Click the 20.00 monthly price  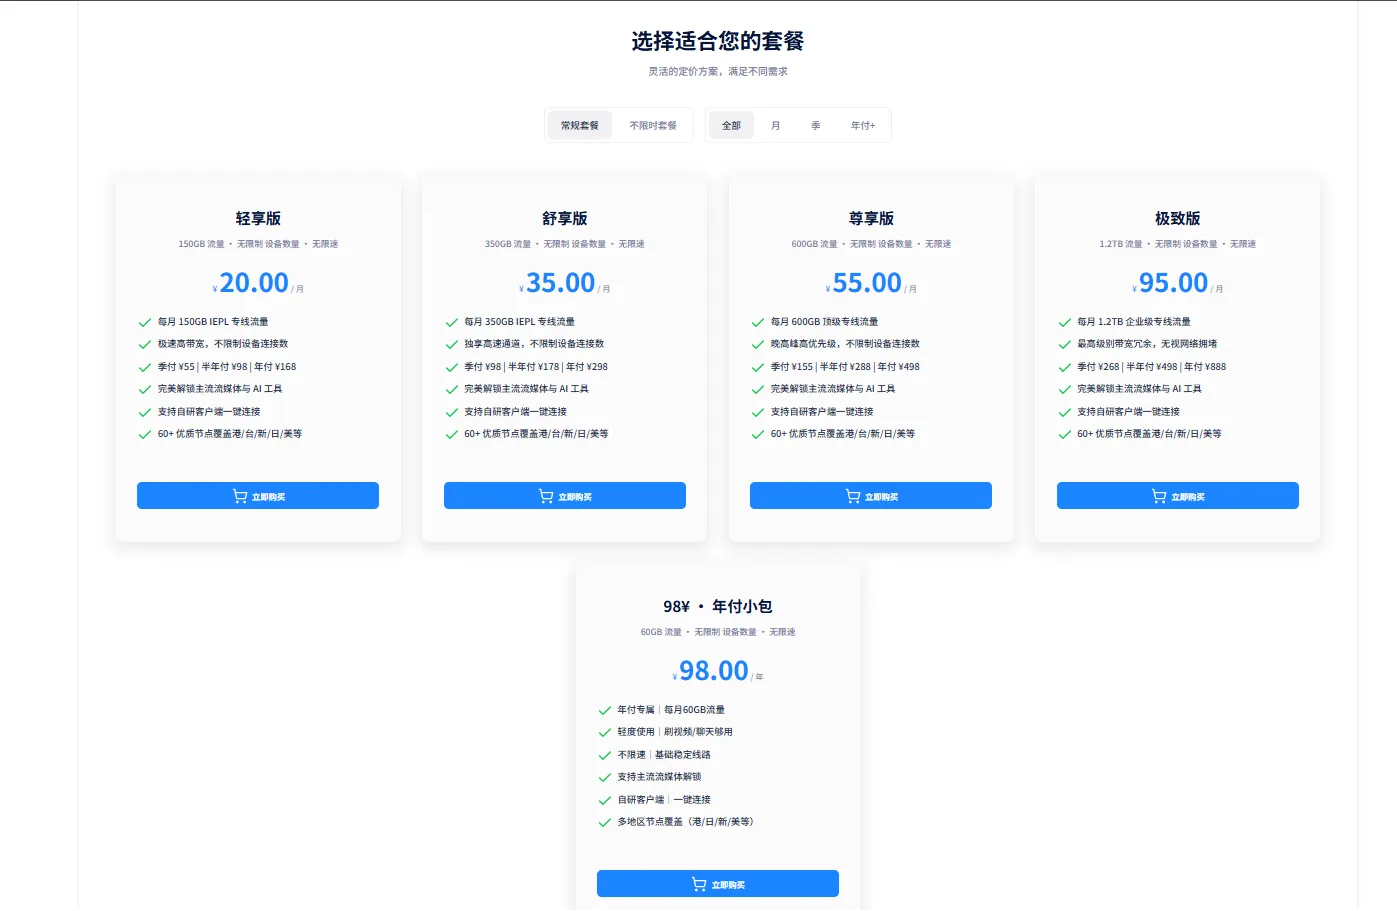click(x=254, y=283)
